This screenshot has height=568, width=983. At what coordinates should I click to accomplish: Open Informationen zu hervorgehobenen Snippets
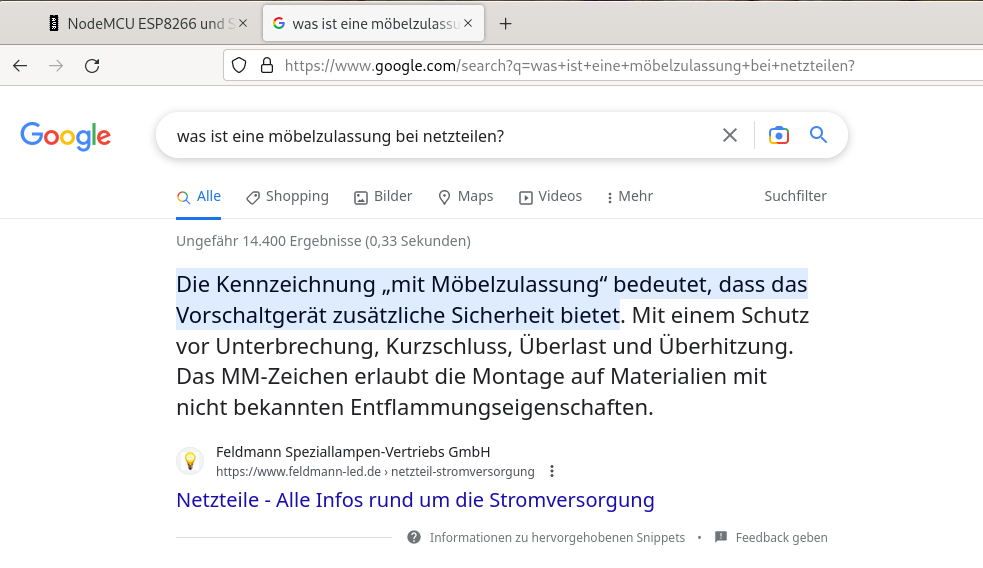click(557, 538)
